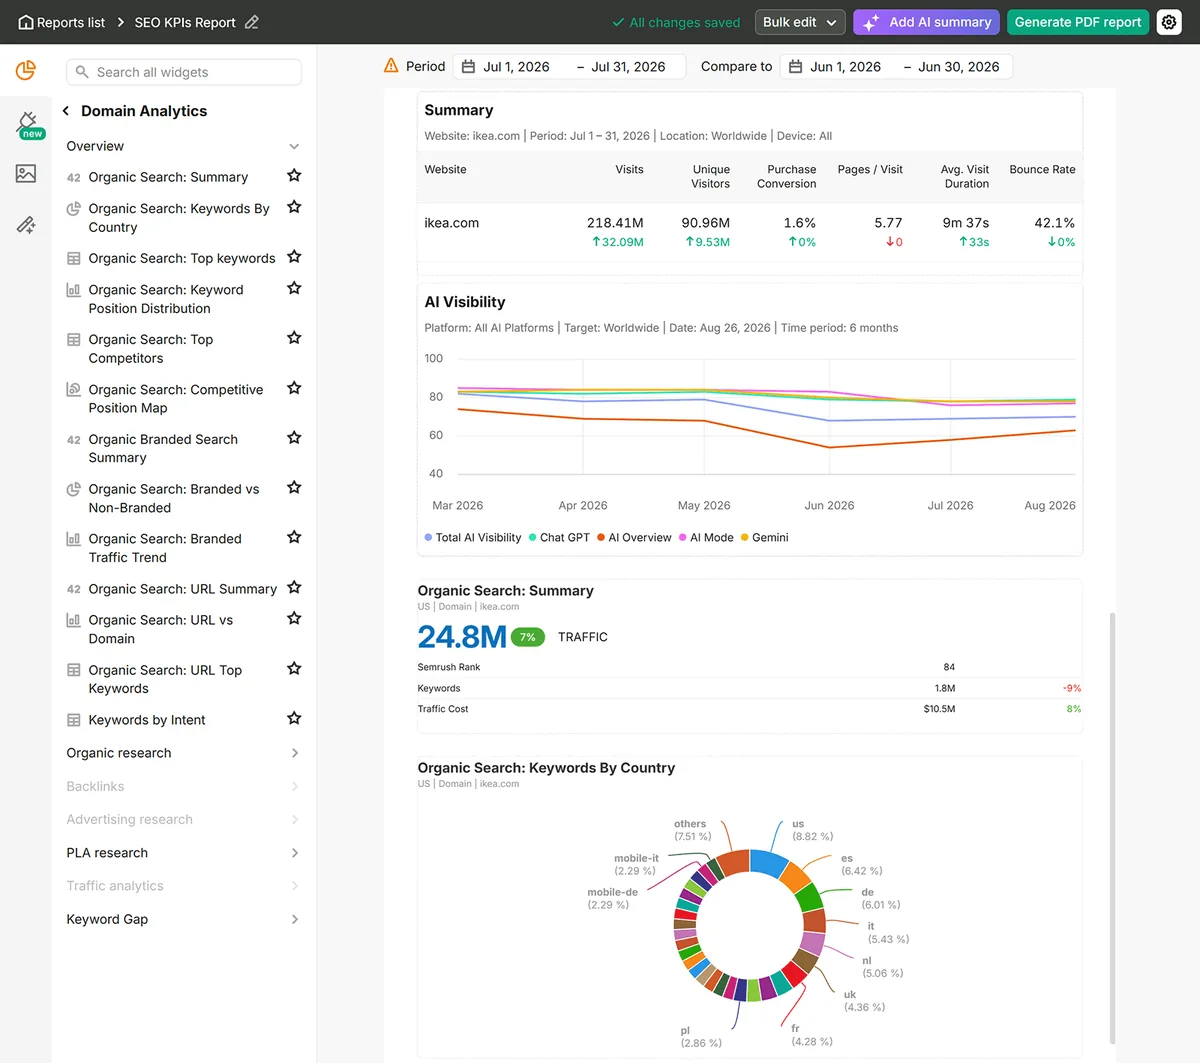Click the 42 number icon for Organic Search: Summary

point(74,178)
